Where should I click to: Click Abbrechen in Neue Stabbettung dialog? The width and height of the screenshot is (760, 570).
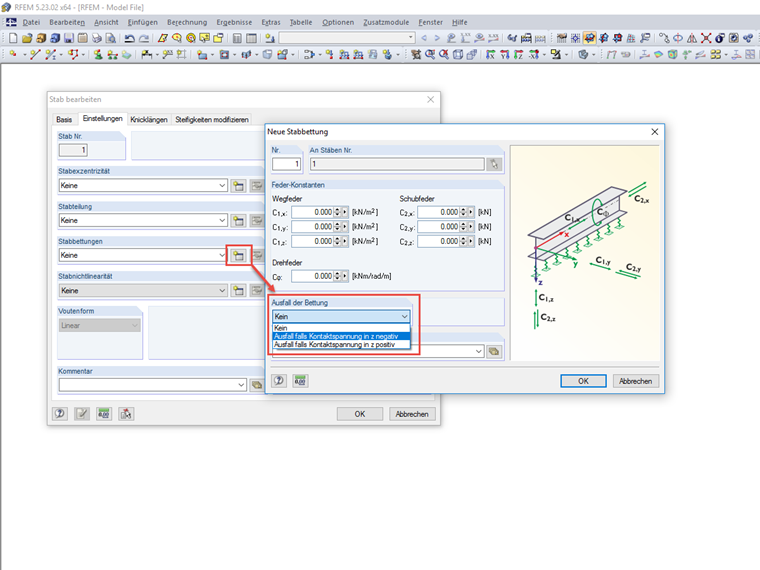pyautogui.click(x=635, y=381)
